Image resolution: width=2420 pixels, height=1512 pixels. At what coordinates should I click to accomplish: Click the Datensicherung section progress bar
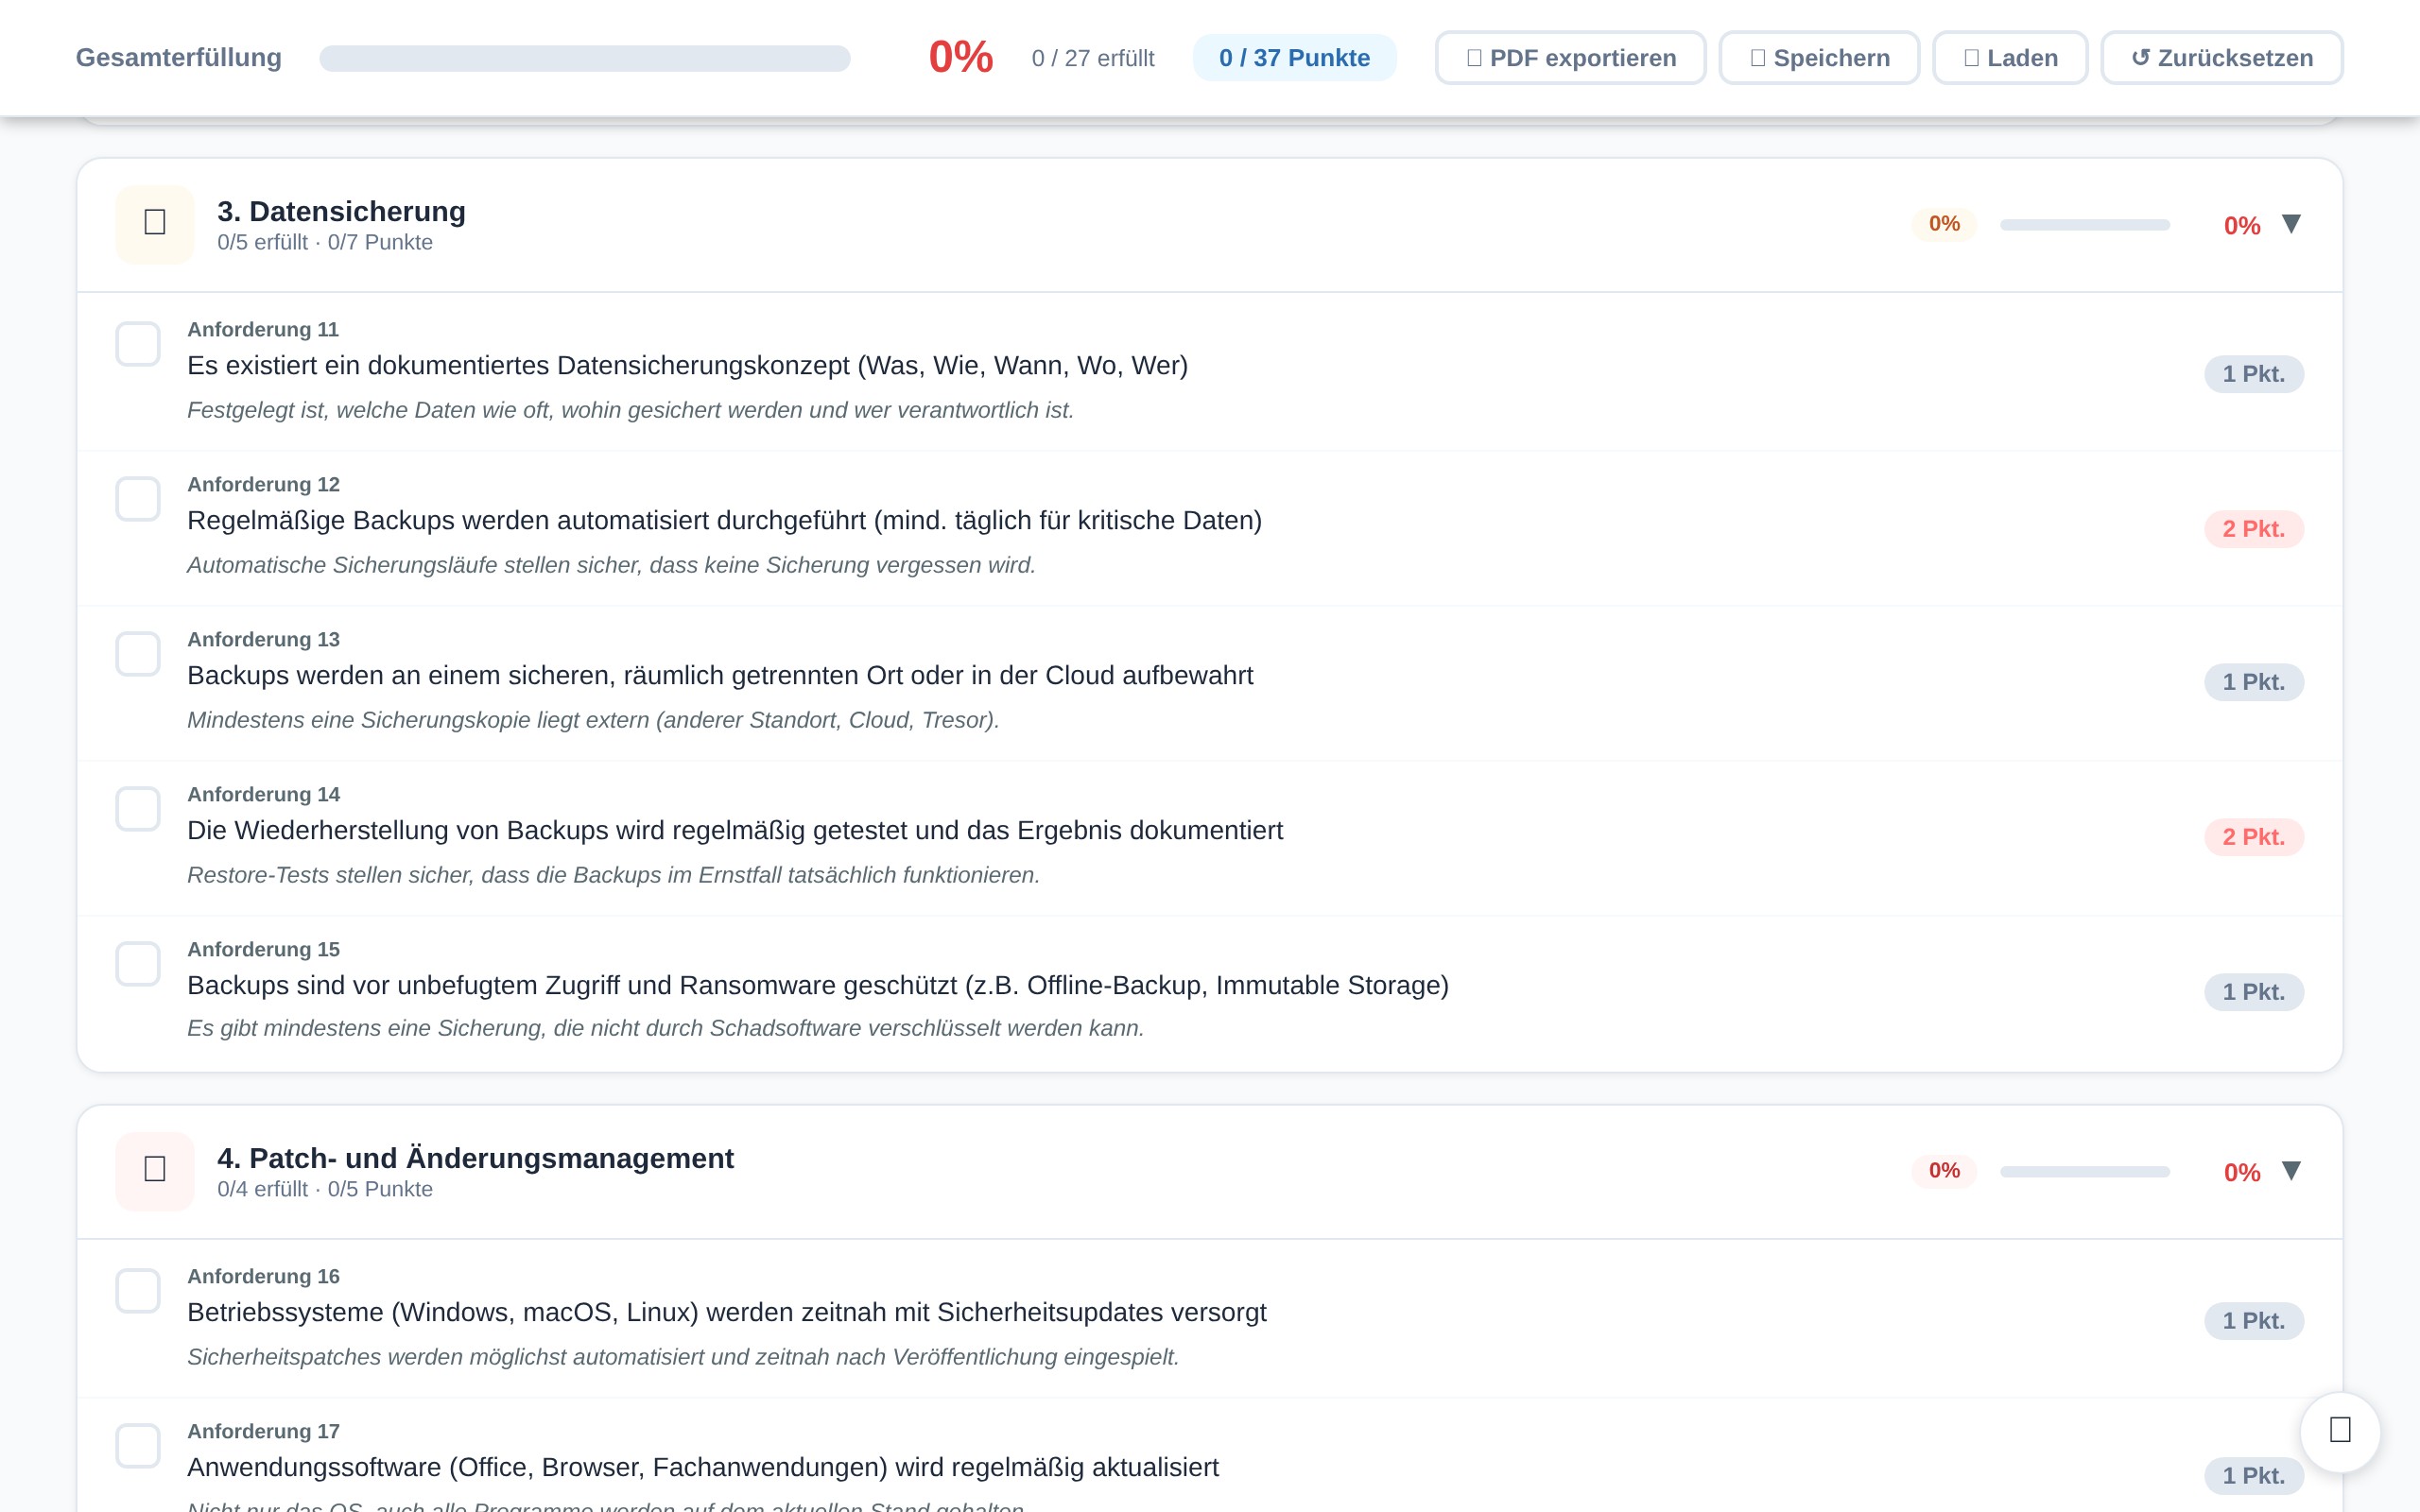coord(2085,225)
